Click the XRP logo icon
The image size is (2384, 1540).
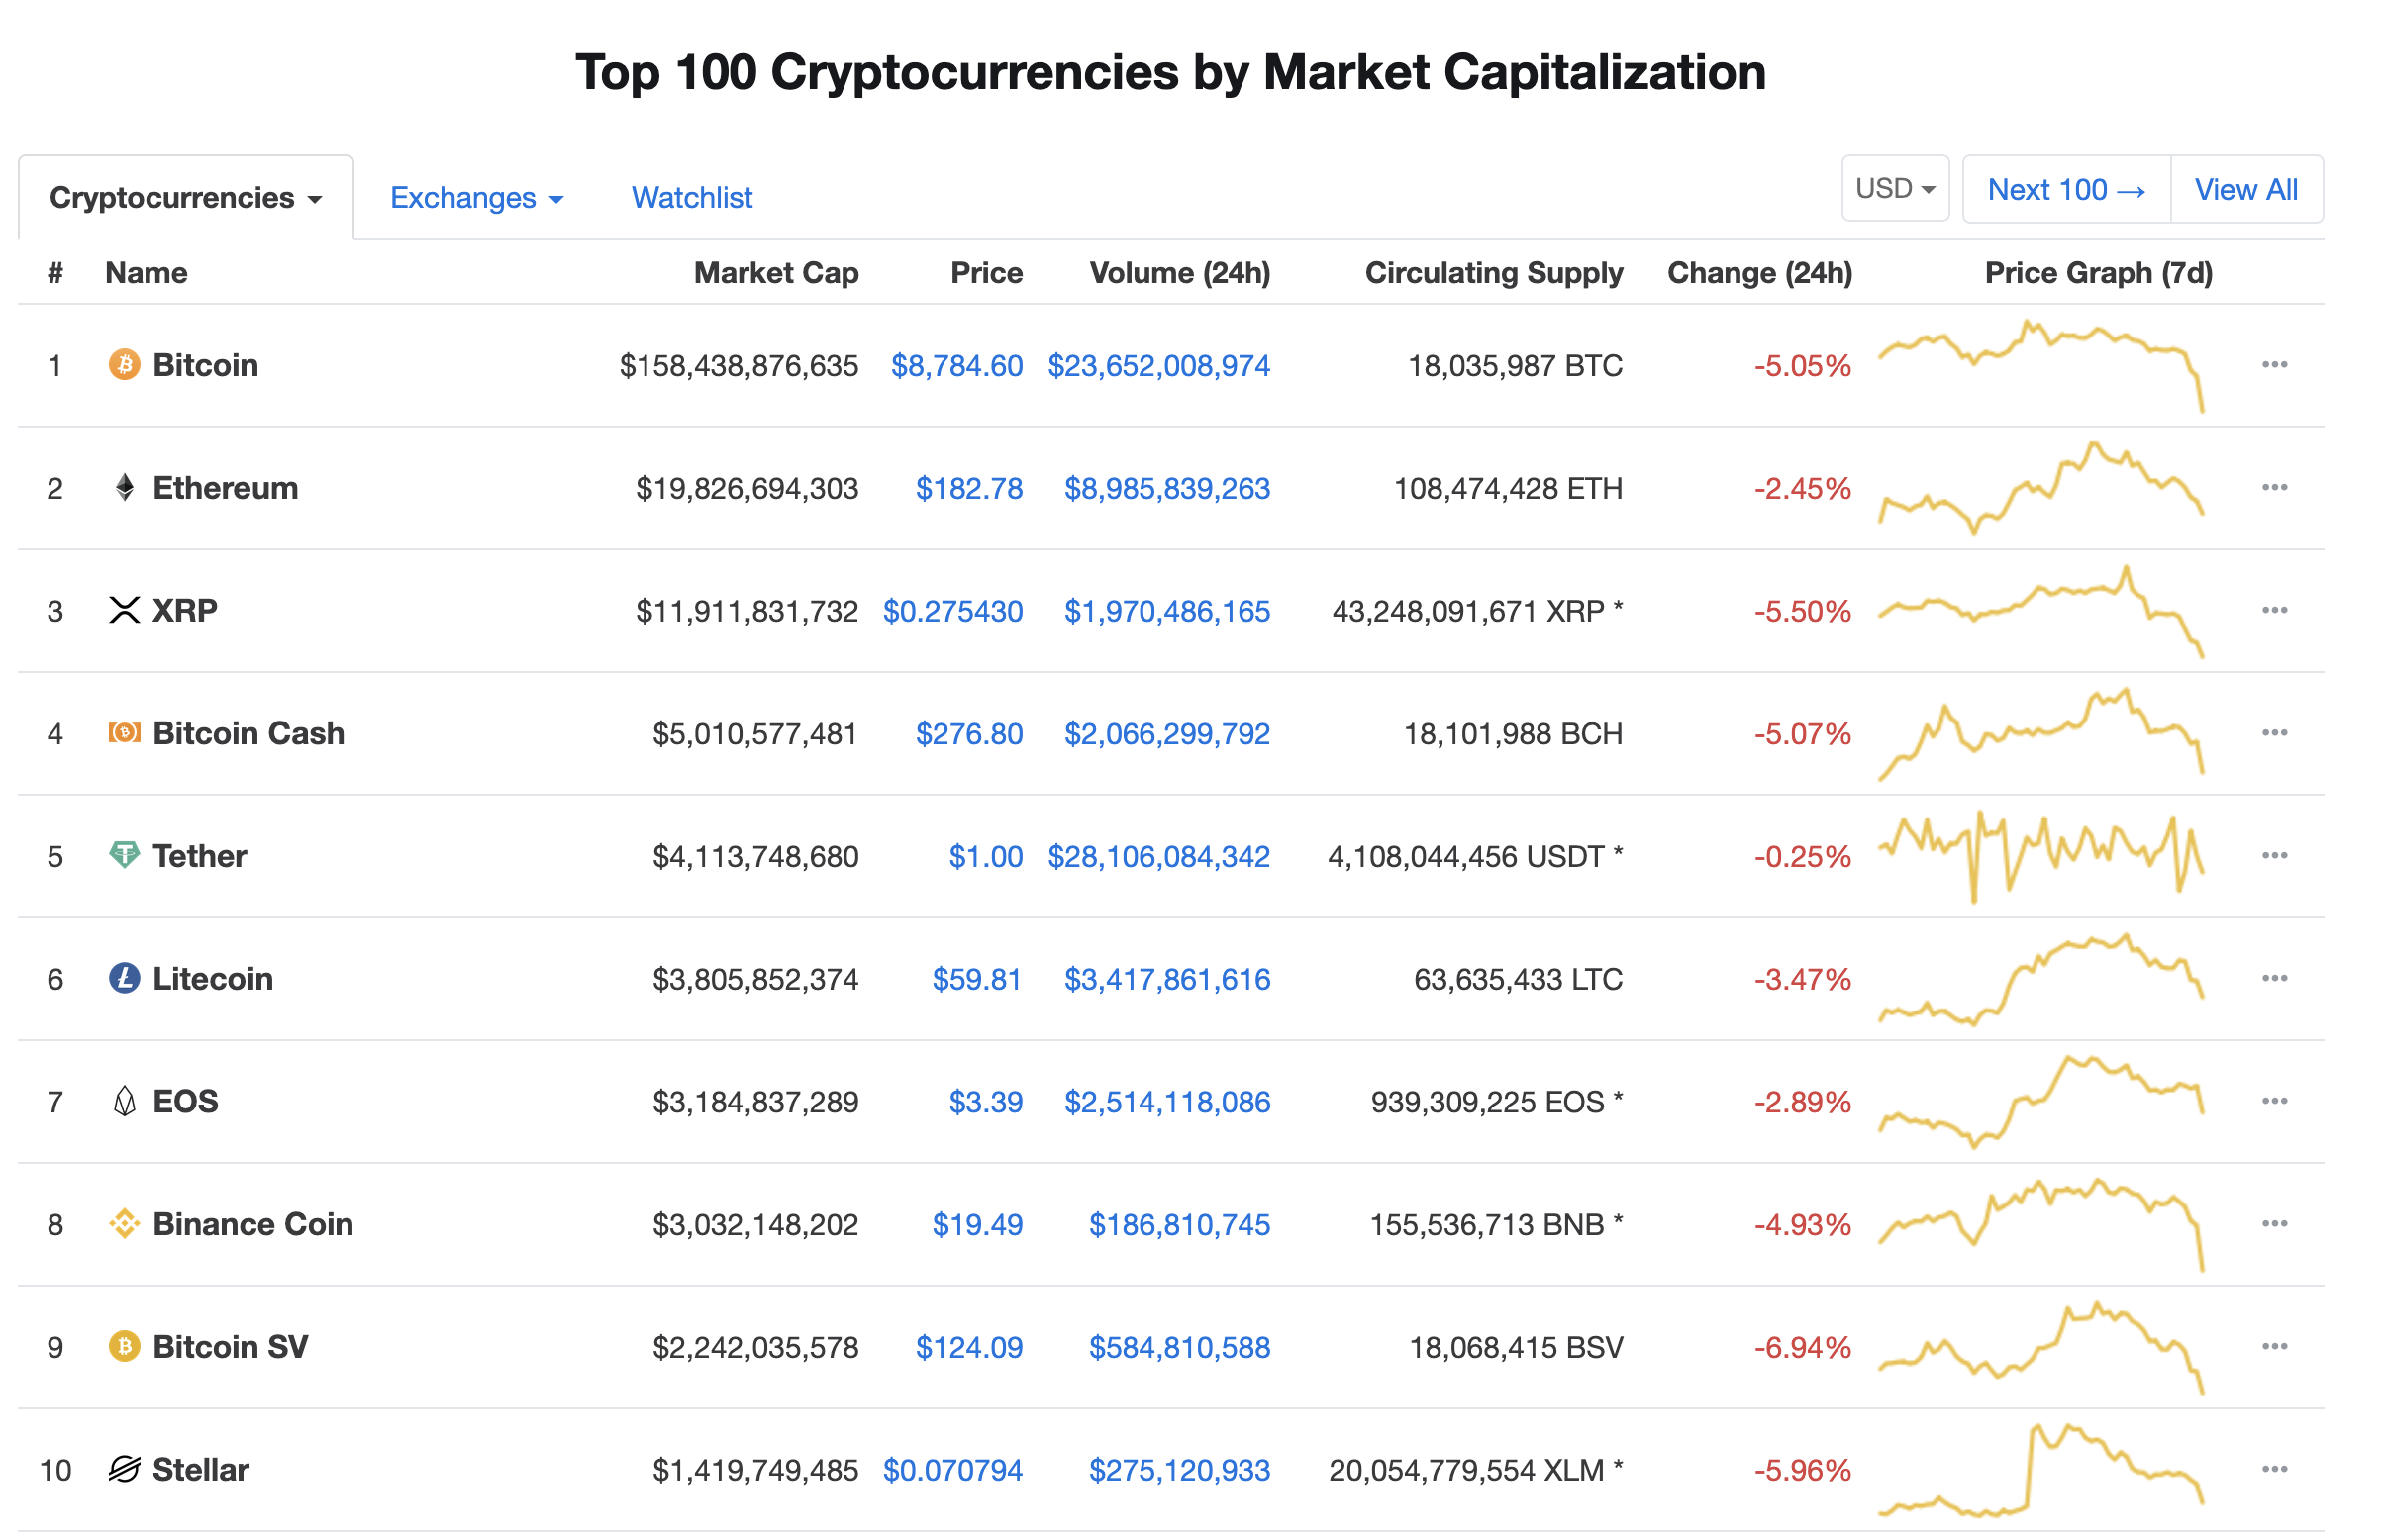point(124,610)
